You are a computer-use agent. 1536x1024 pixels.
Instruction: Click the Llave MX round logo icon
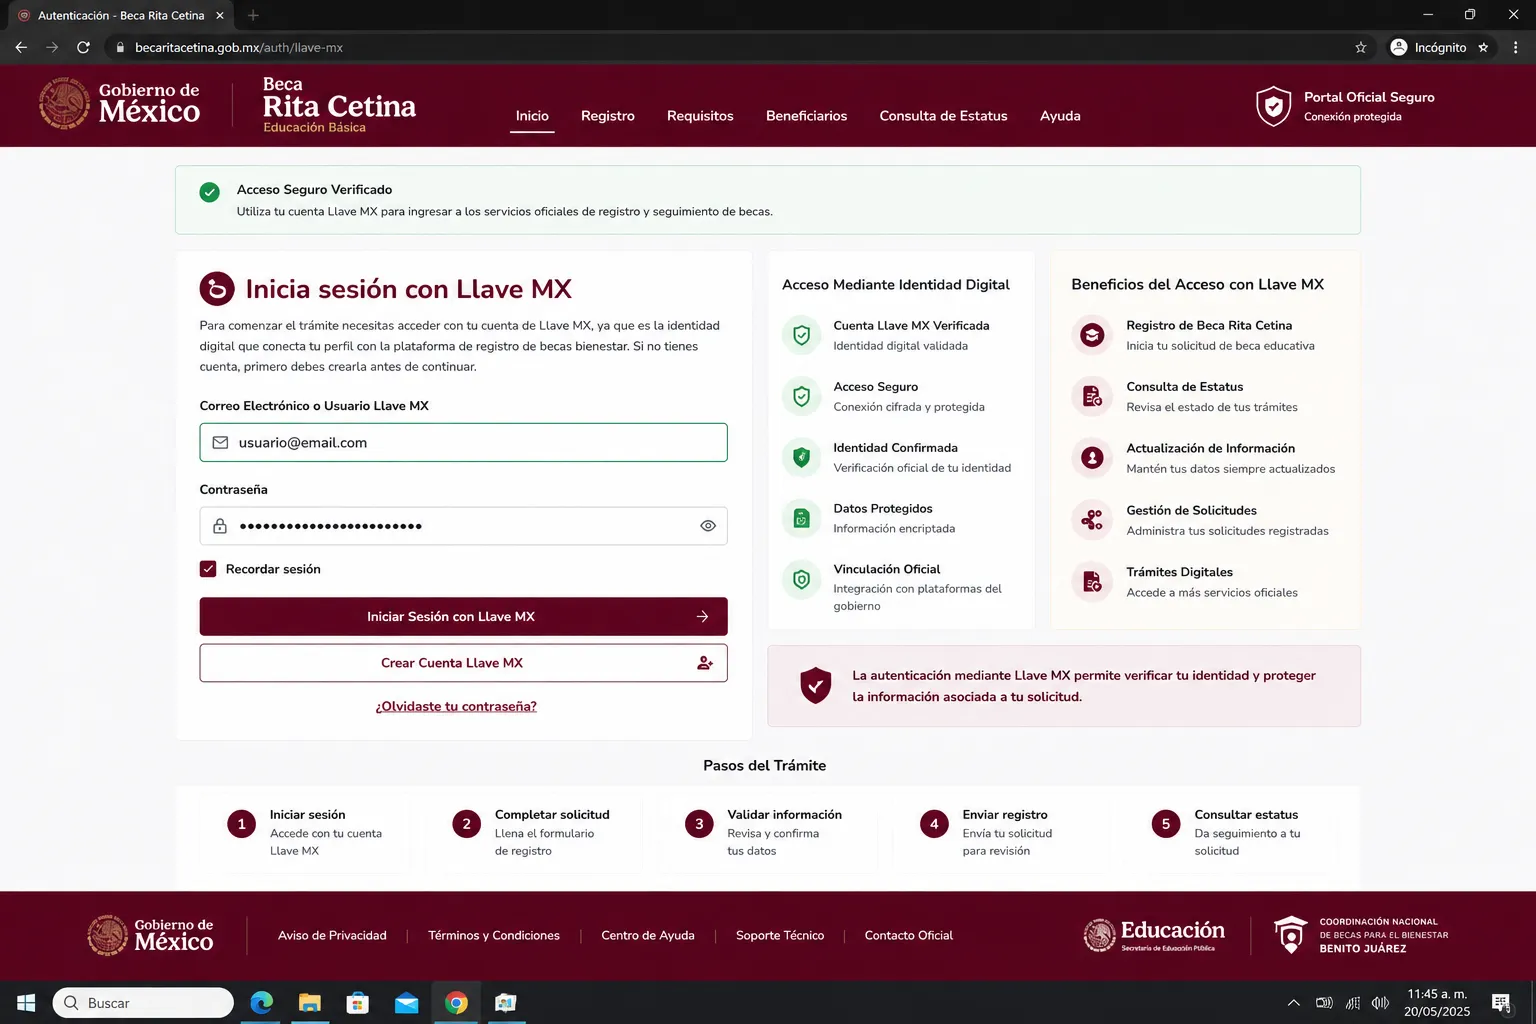pyautogui.click(x=217, y=289)
